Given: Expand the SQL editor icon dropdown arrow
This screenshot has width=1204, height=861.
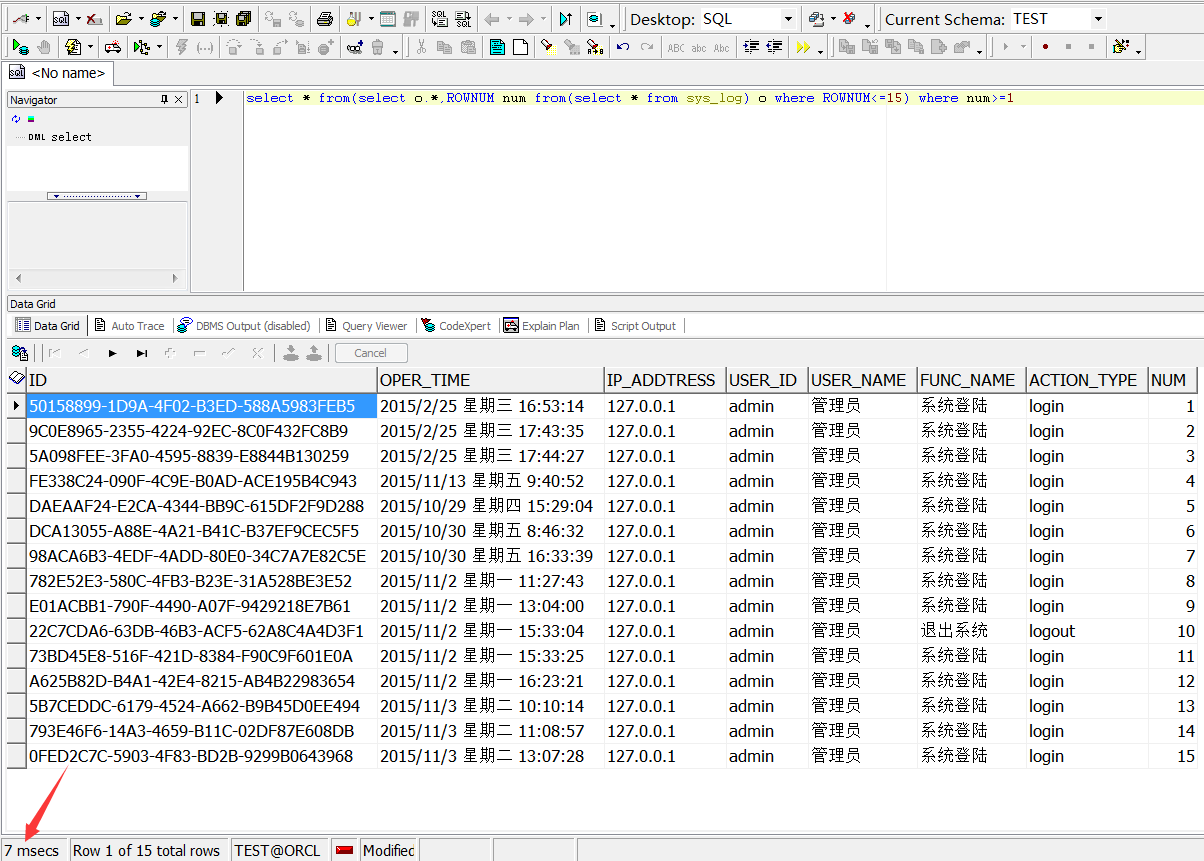Looking at the screenshot, I should pyautogui.click(x=78, y=19).
